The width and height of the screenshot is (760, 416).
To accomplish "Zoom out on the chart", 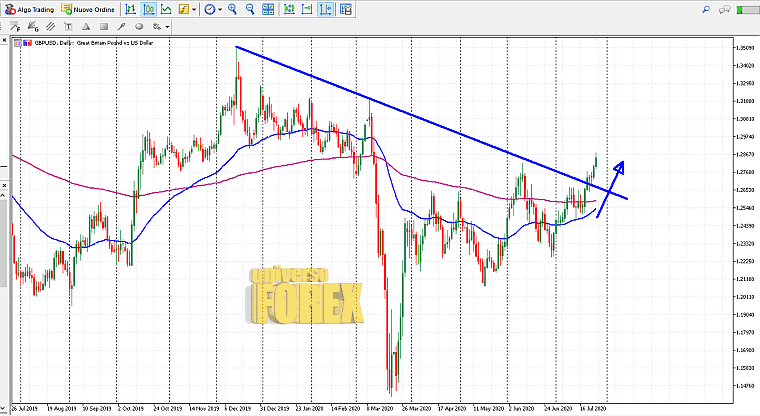I will click(x=250, y=9).
